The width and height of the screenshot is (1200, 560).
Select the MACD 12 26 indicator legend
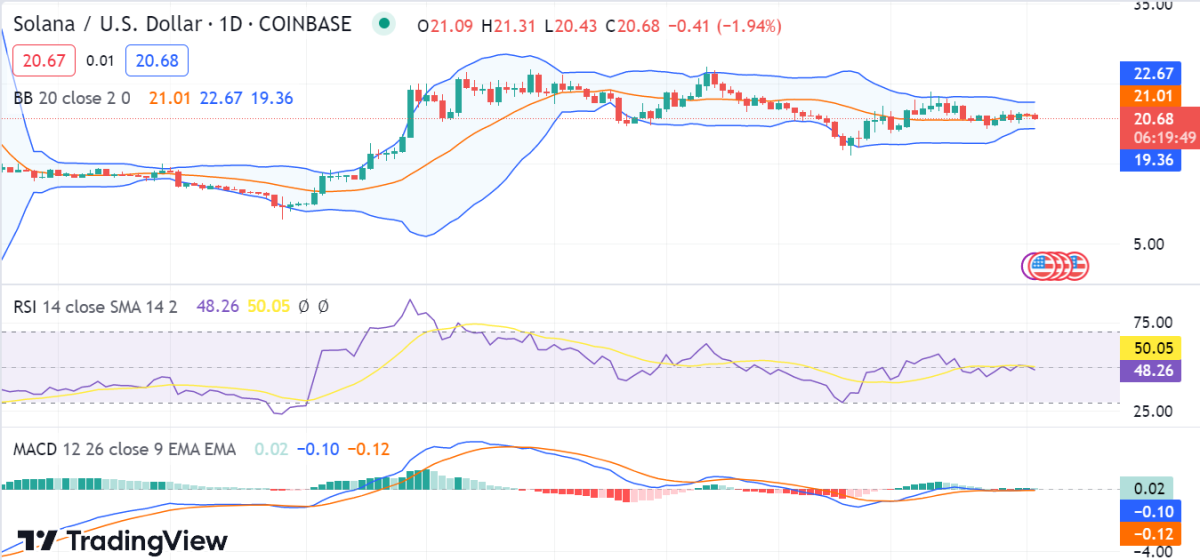[125, 449]
